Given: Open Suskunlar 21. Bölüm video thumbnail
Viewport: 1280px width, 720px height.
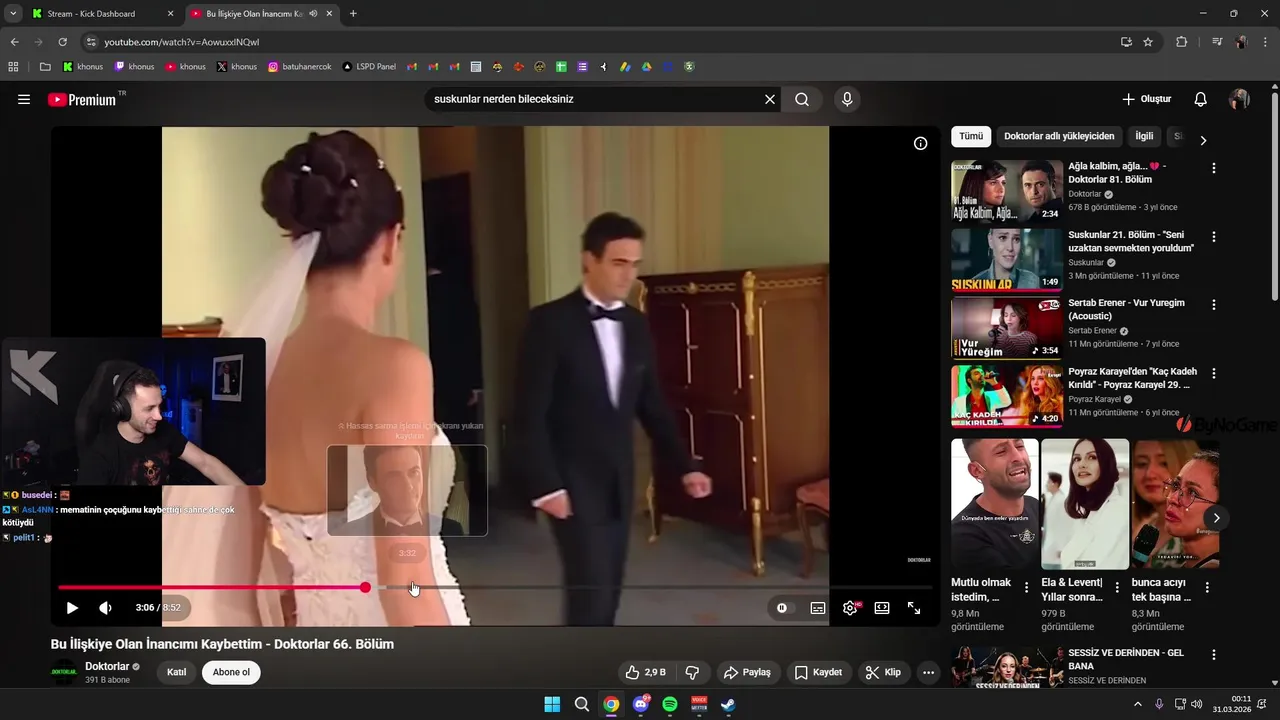Looking at the screenshot, I should coord(1007,260).
